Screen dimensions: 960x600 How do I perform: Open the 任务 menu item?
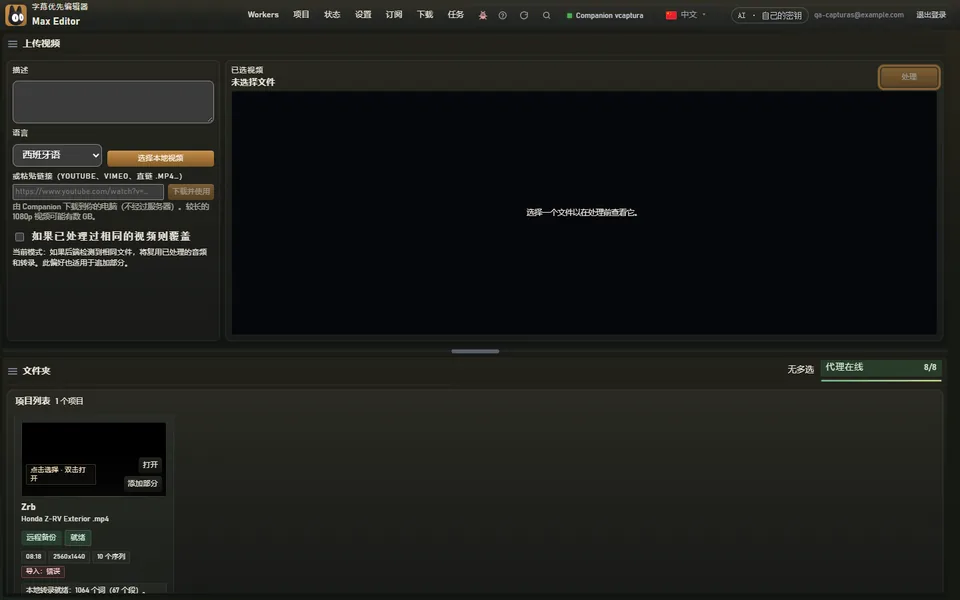point(456,15)
